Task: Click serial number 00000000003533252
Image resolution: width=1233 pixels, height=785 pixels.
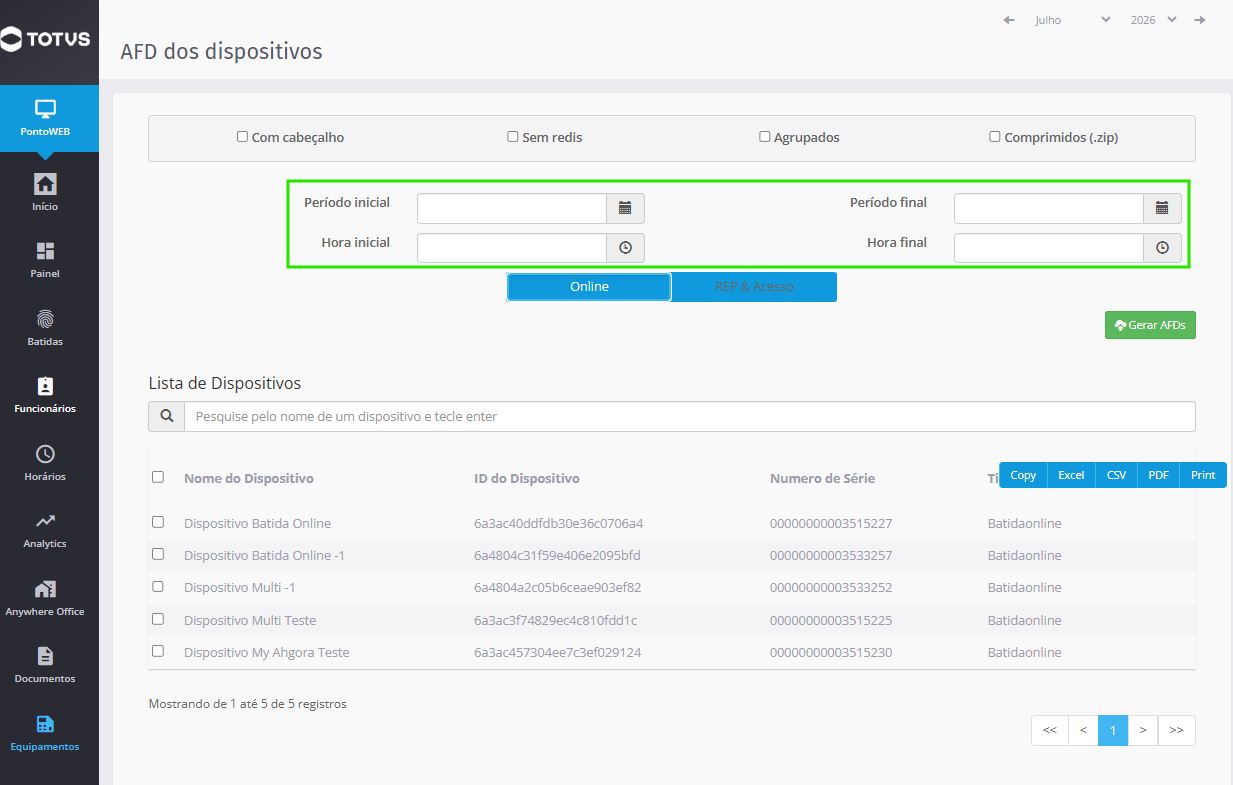Action: click(x=831, y=587)
